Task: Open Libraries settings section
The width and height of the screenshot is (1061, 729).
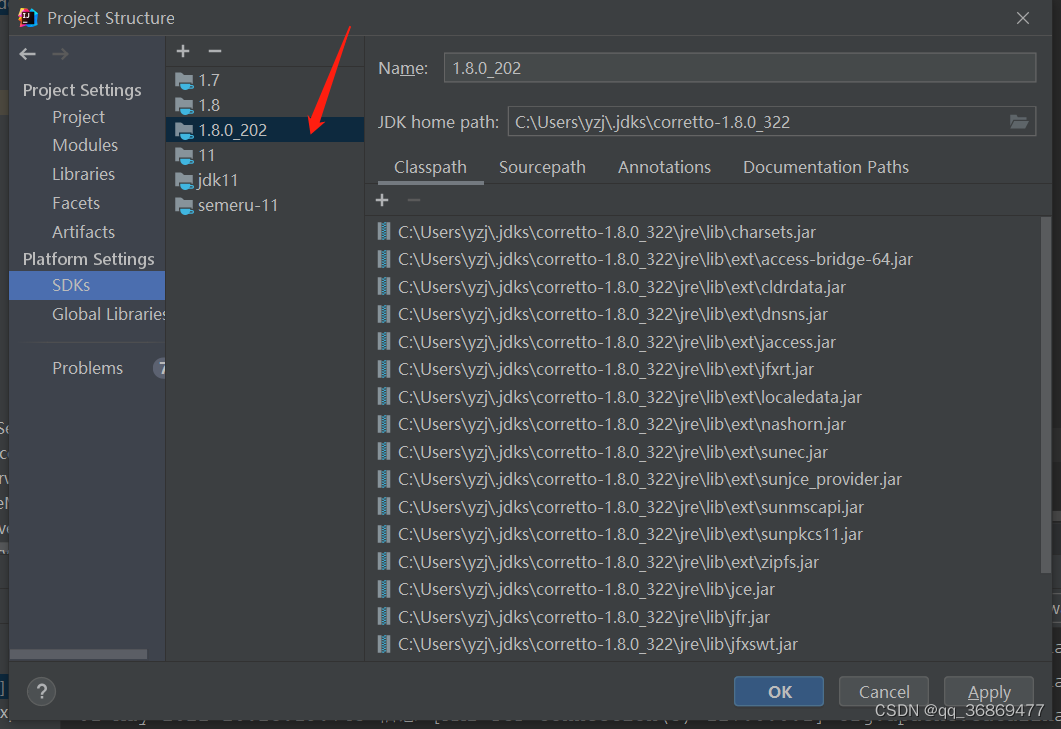Action: [84, 175]
